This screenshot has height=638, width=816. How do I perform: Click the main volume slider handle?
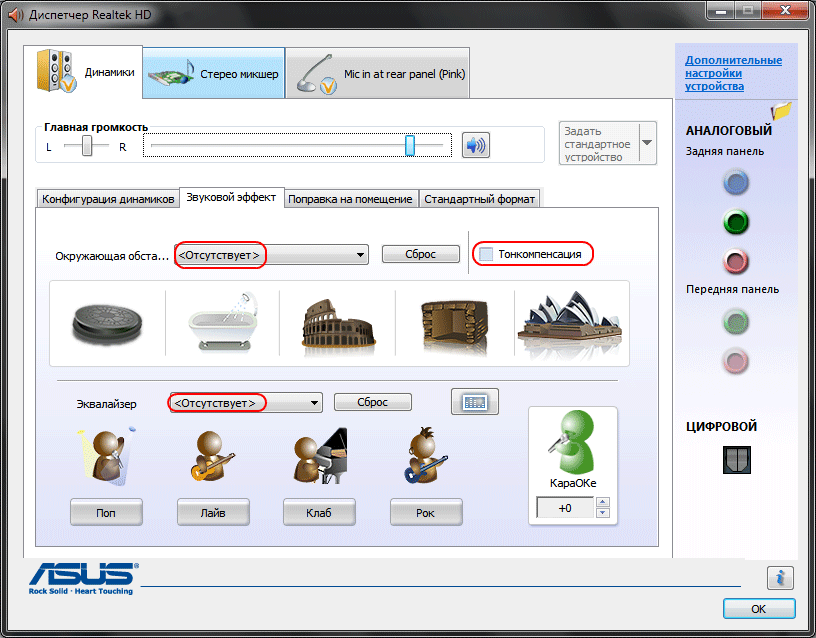(x=410, y=146)
